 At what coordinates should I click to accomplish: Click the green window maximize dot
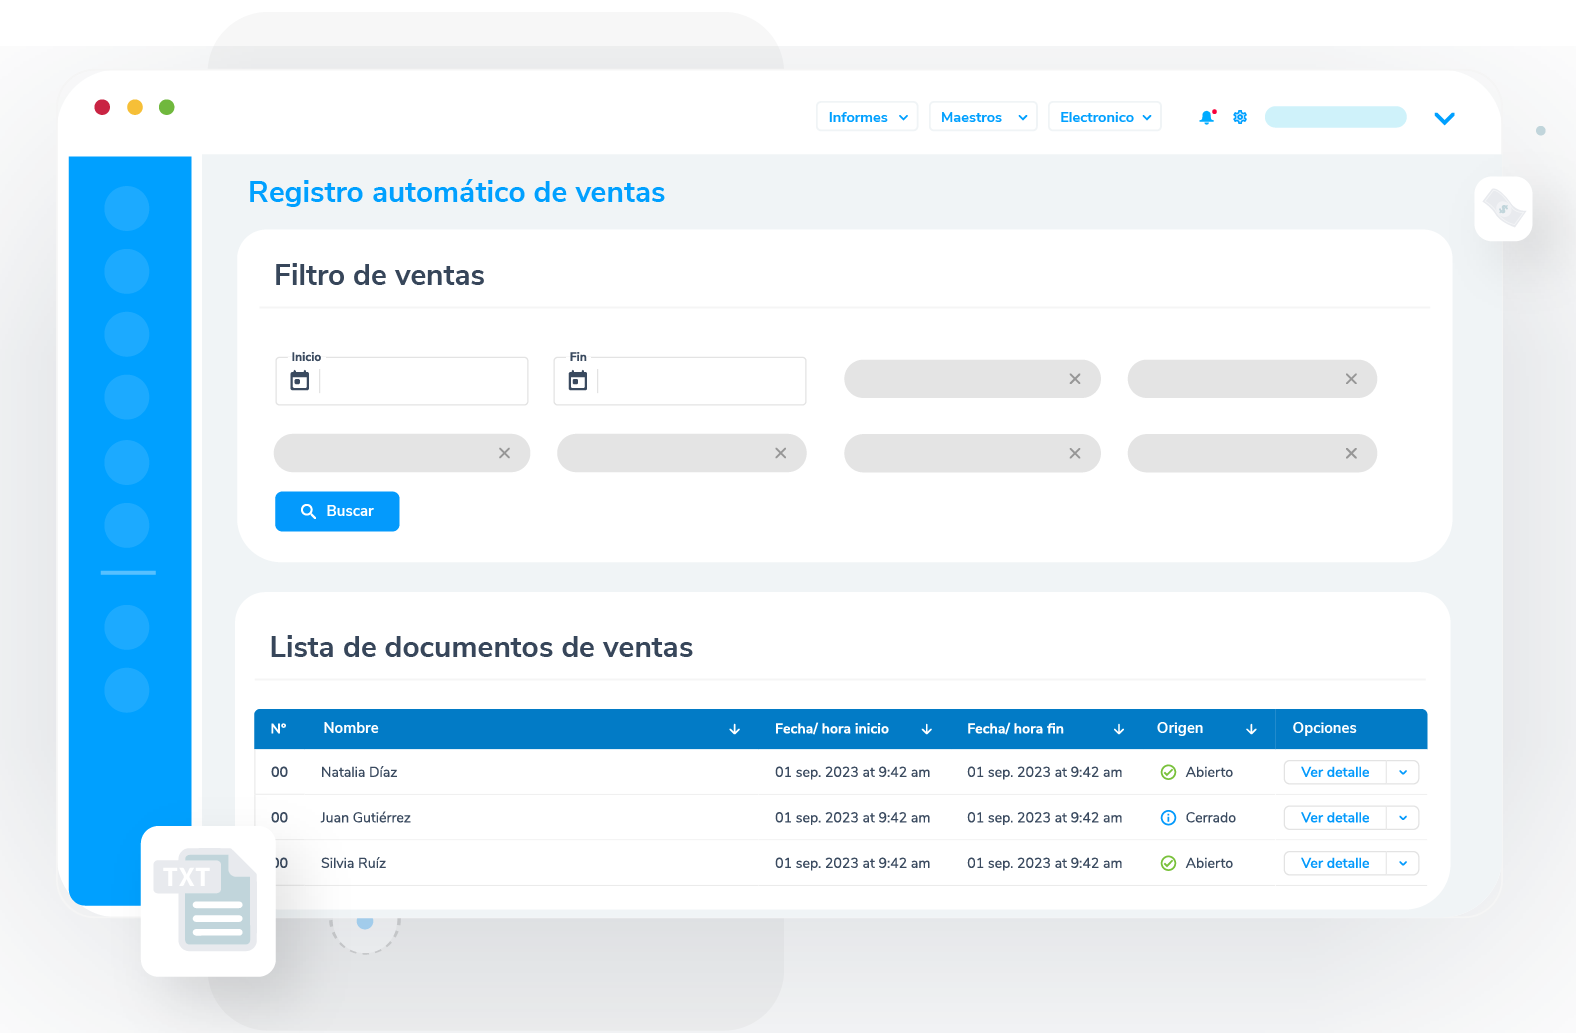point(167,107)
